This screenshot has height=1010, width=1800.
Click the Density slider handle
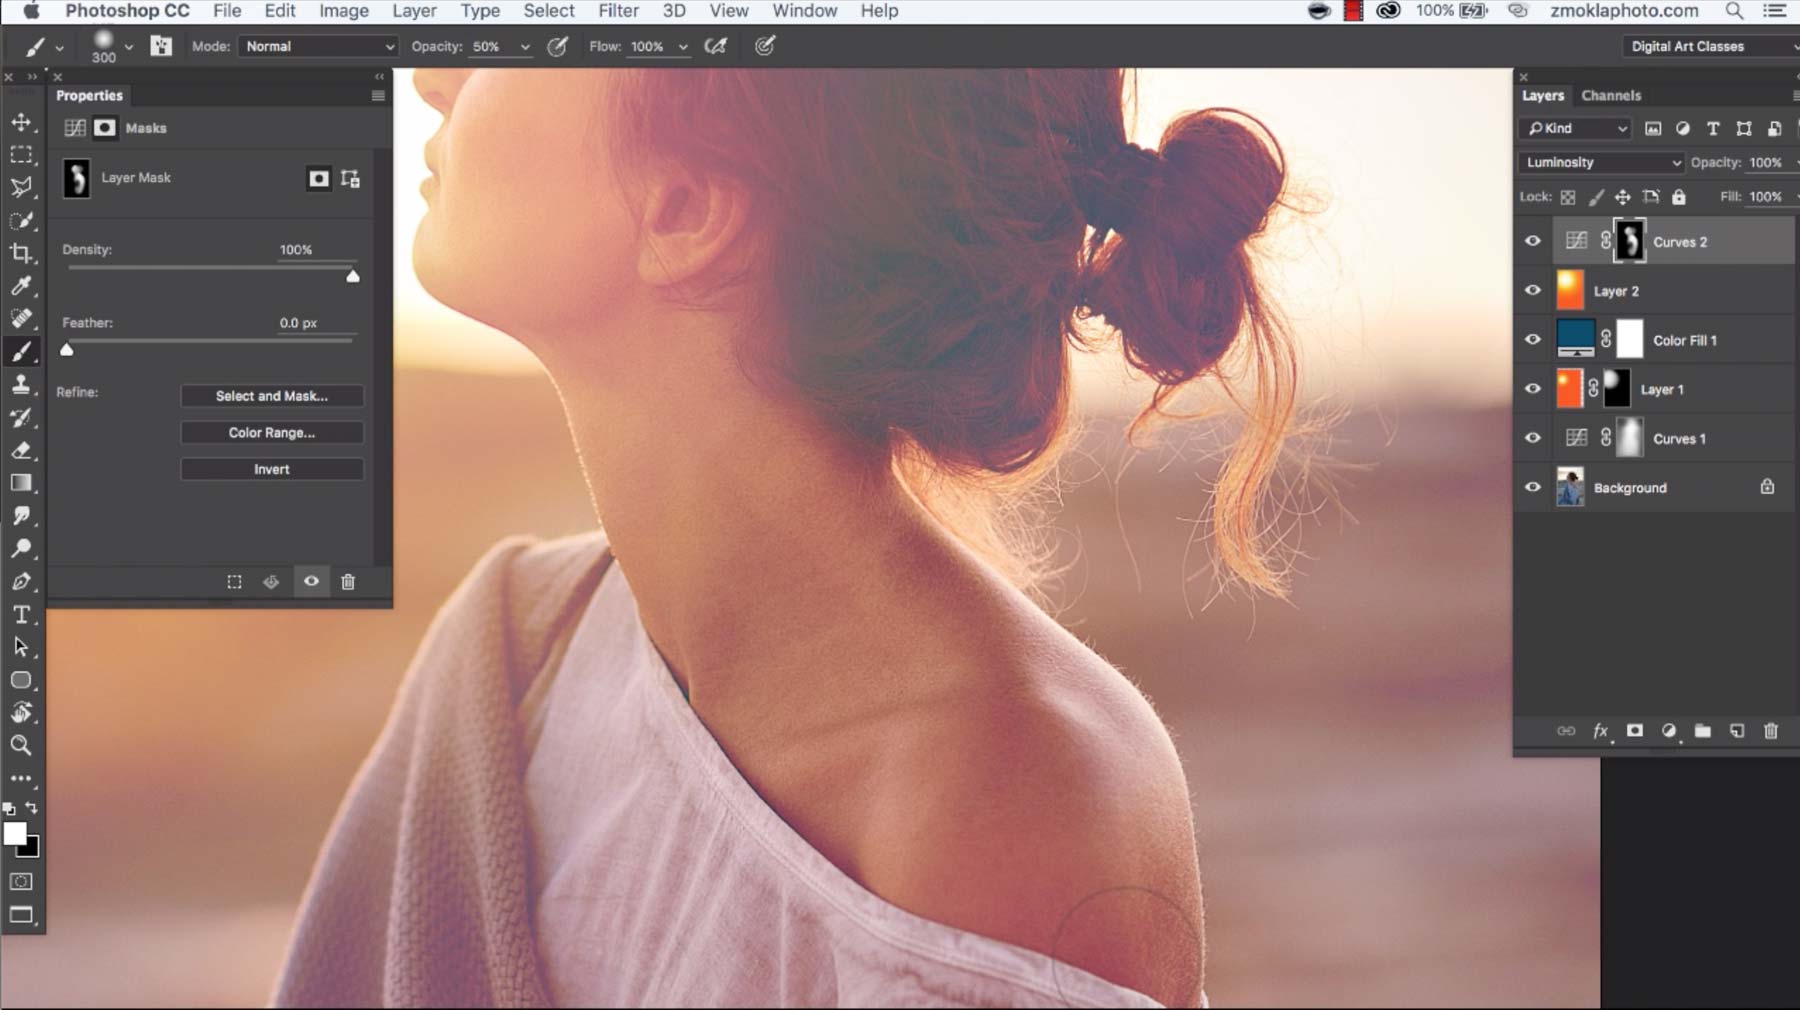click(353, 276)
